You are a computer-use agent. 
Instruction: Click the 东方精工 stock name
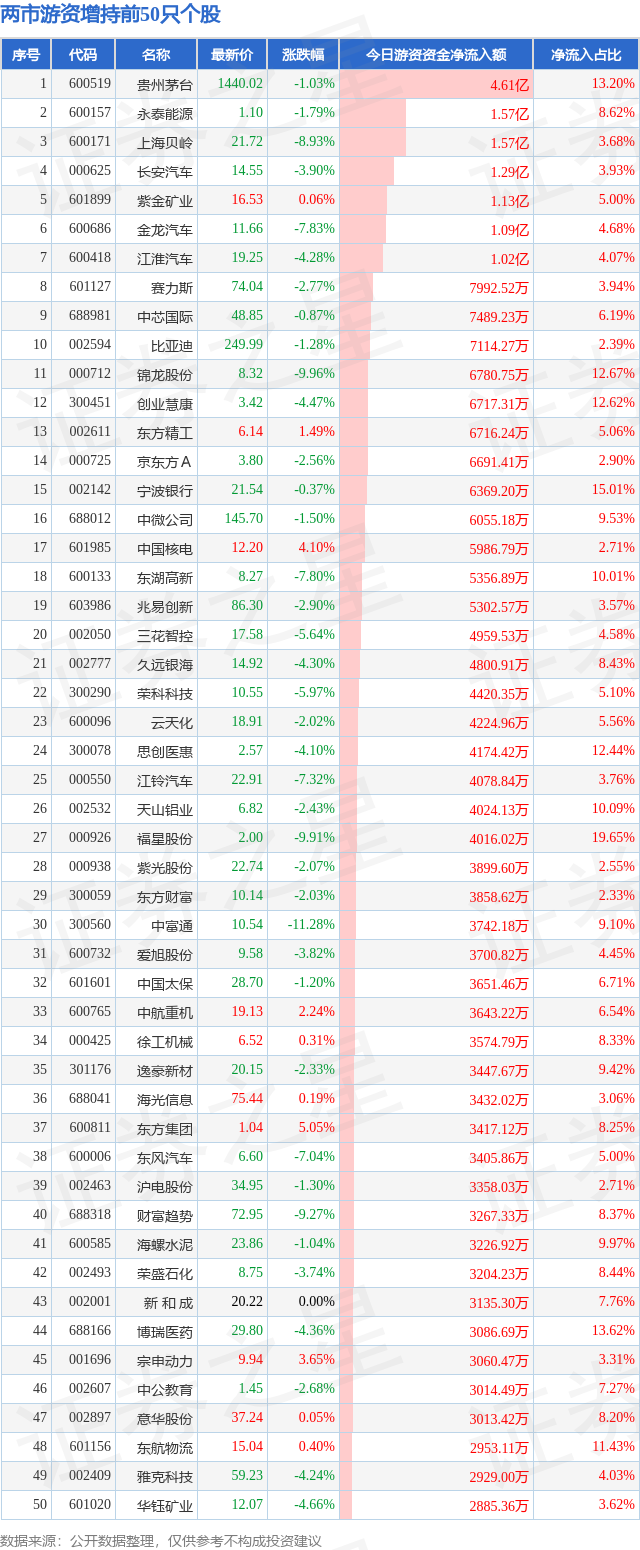[165, 433]
